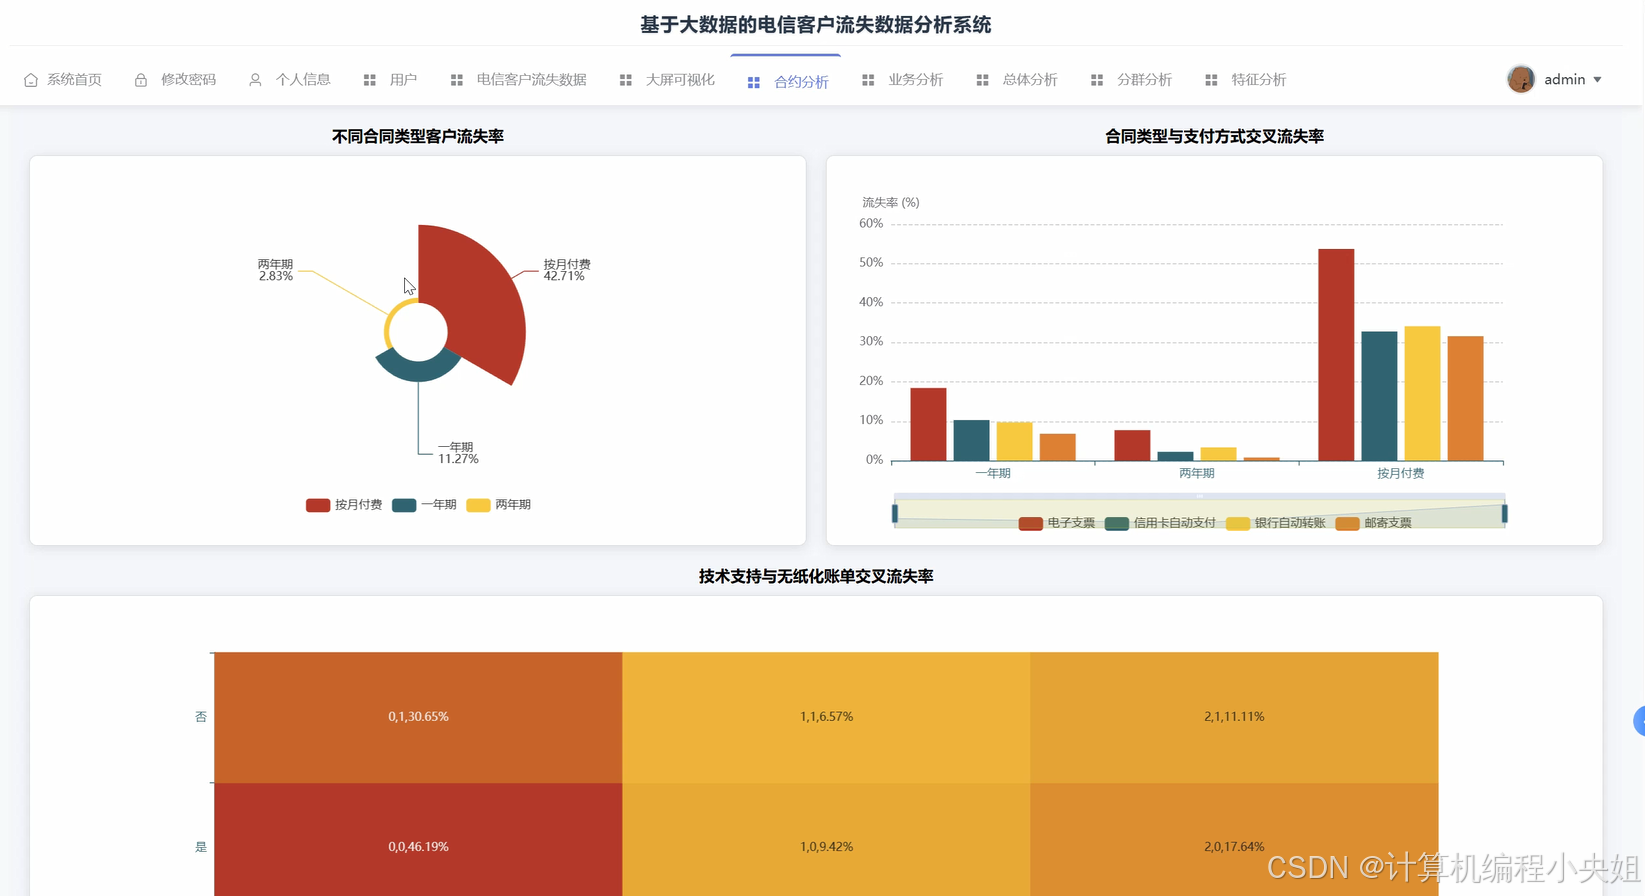Click the 电子支票 bar for 按月付费
Viewport: 1645px width, 896px height.
(1336, 355)
